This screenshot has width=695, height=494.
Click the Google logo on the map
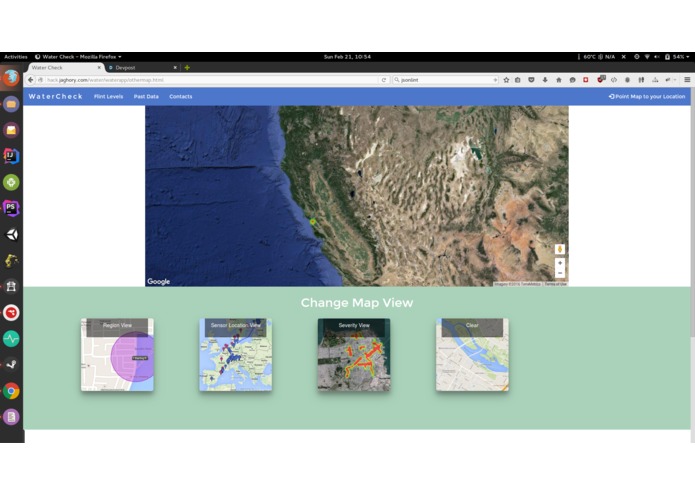[x=159, y=281]
